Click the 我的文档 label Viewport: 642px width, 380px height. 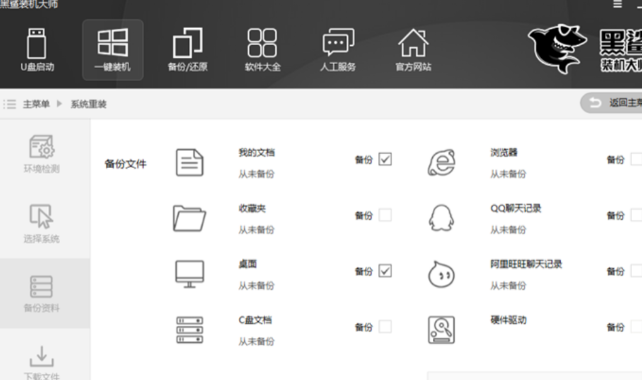tap(257, 153)
